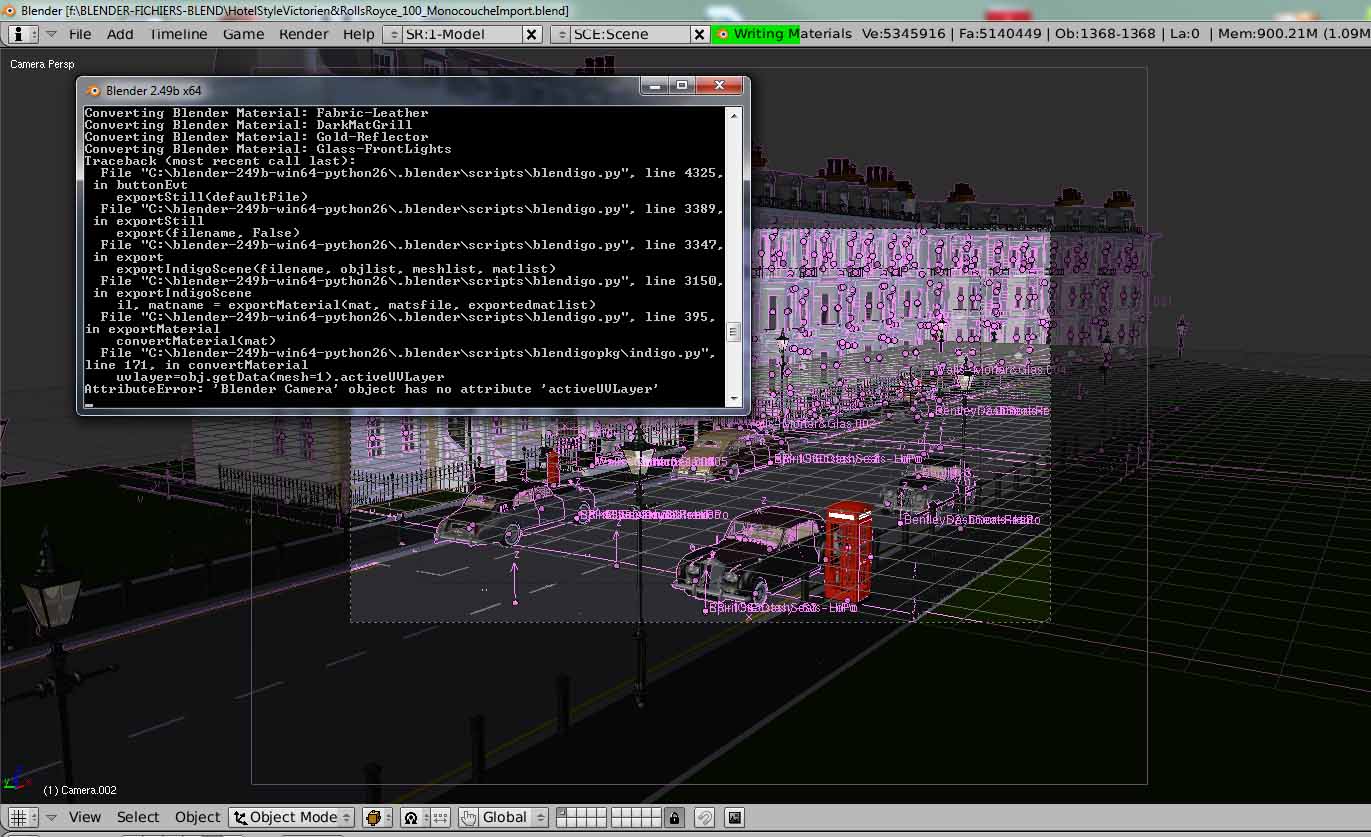The width and height of the screenshot is (1371, 837).
Task: Open the Global orientation dropdown
Action: coord(514,817)
